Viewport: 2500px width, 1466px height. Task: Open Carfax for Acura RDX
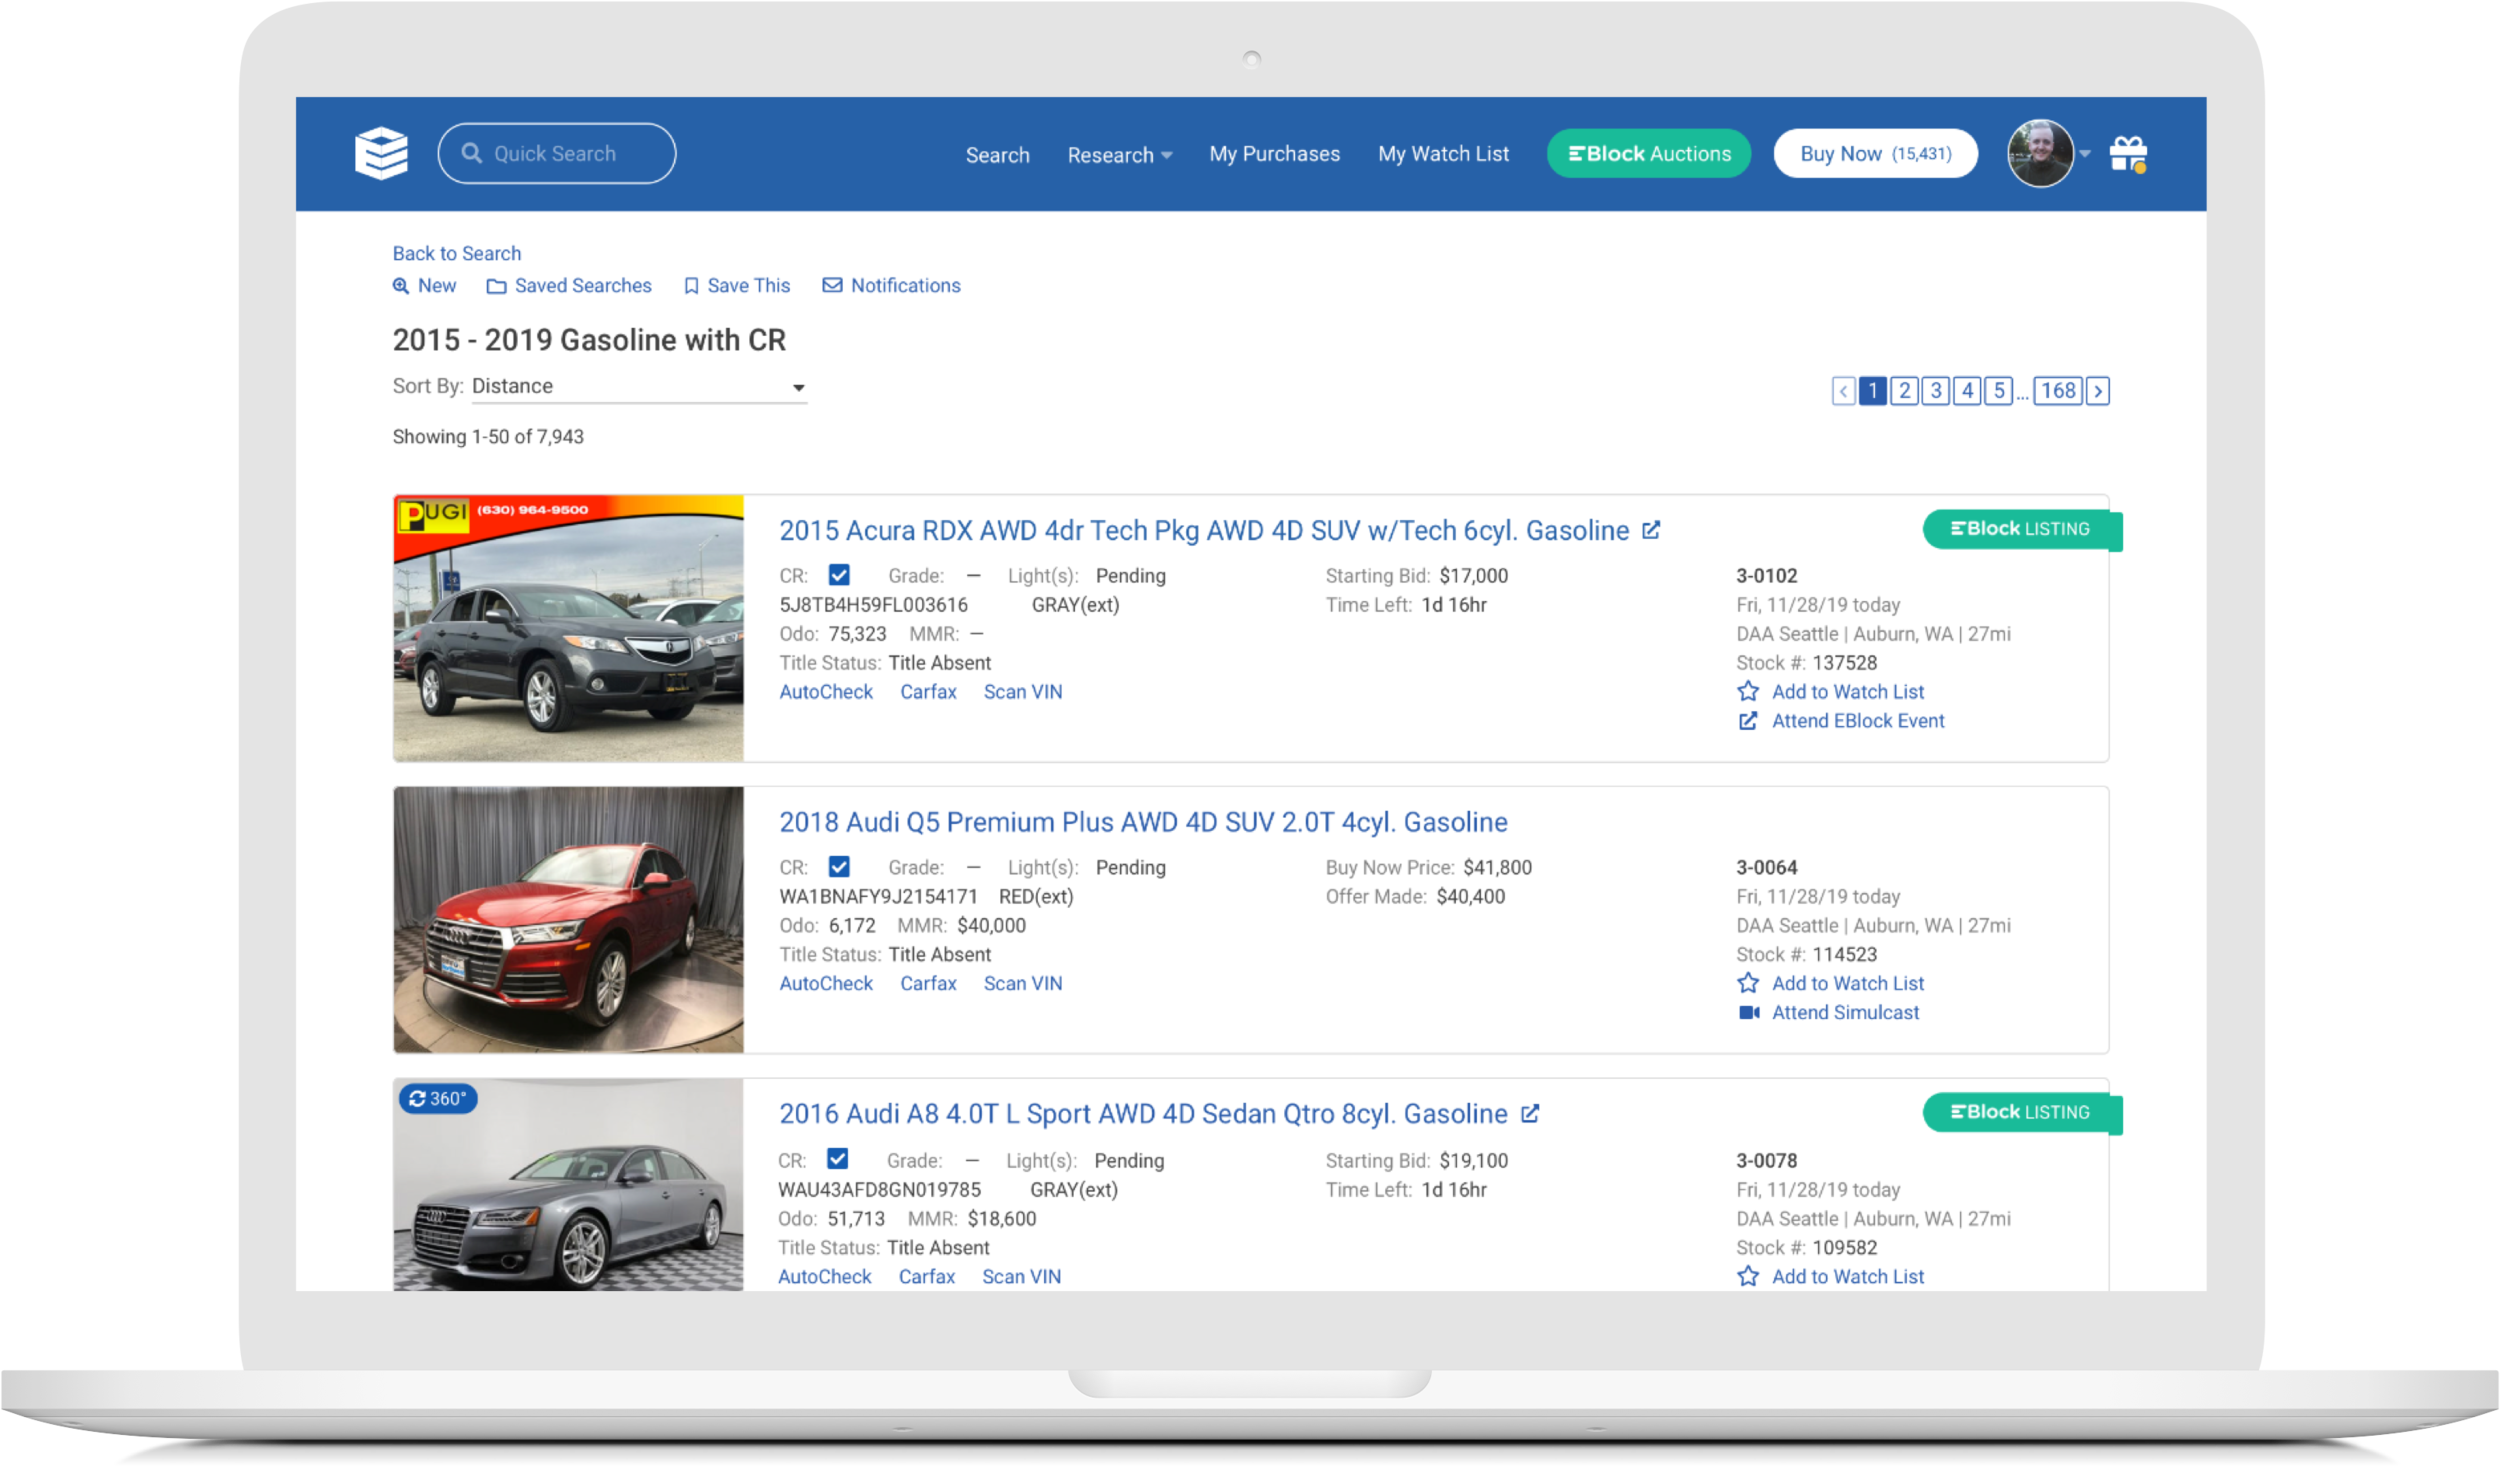pos(928,692)
